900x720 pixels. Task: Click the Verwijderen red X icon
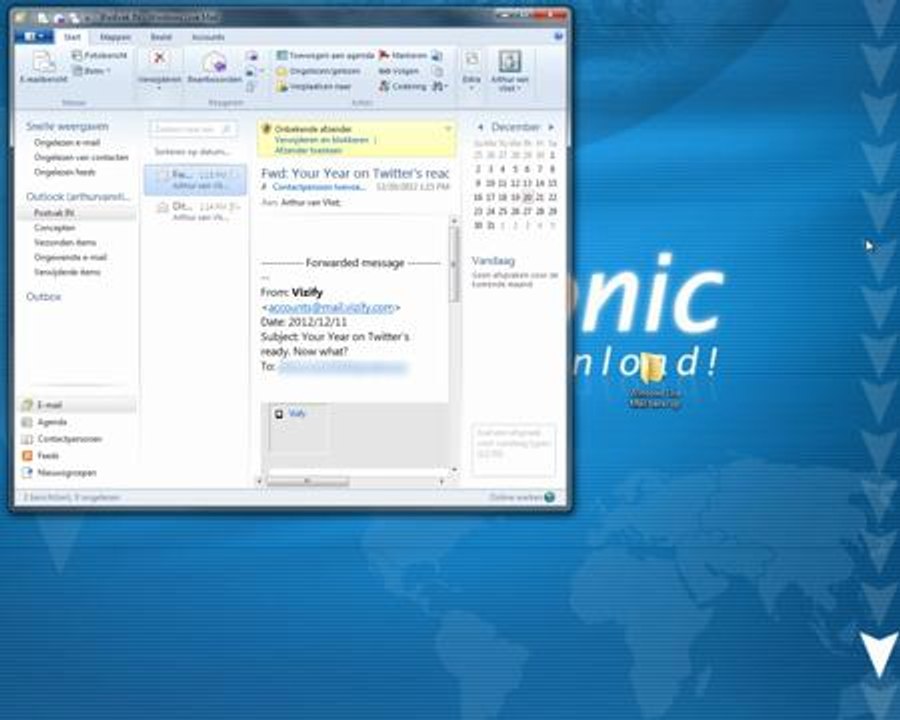[159, 58]
